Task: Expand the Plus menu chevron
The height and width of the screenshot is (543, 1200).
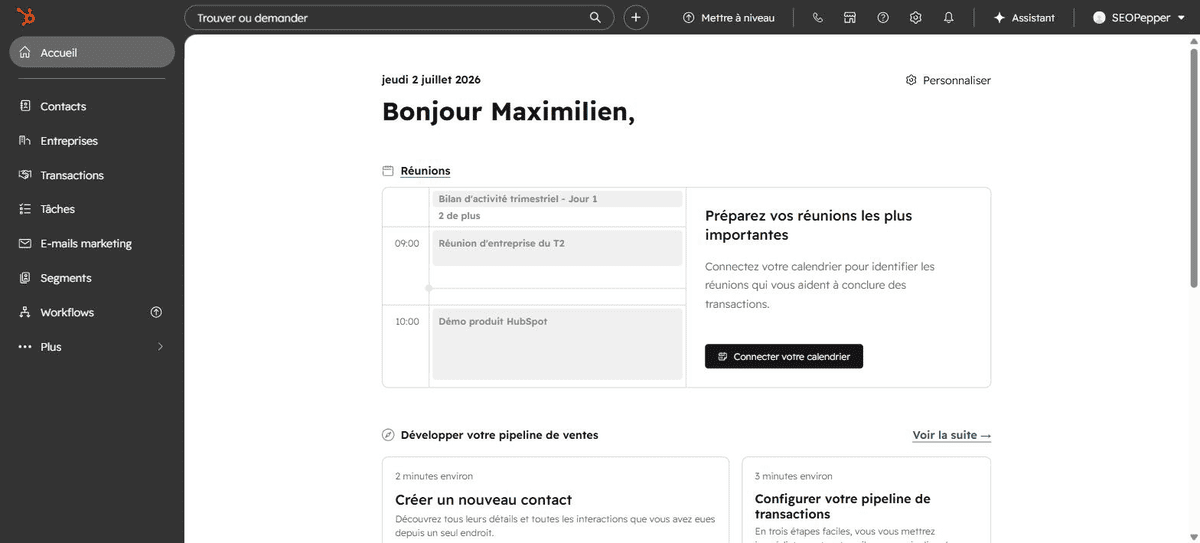Action: tap(160, 347)
